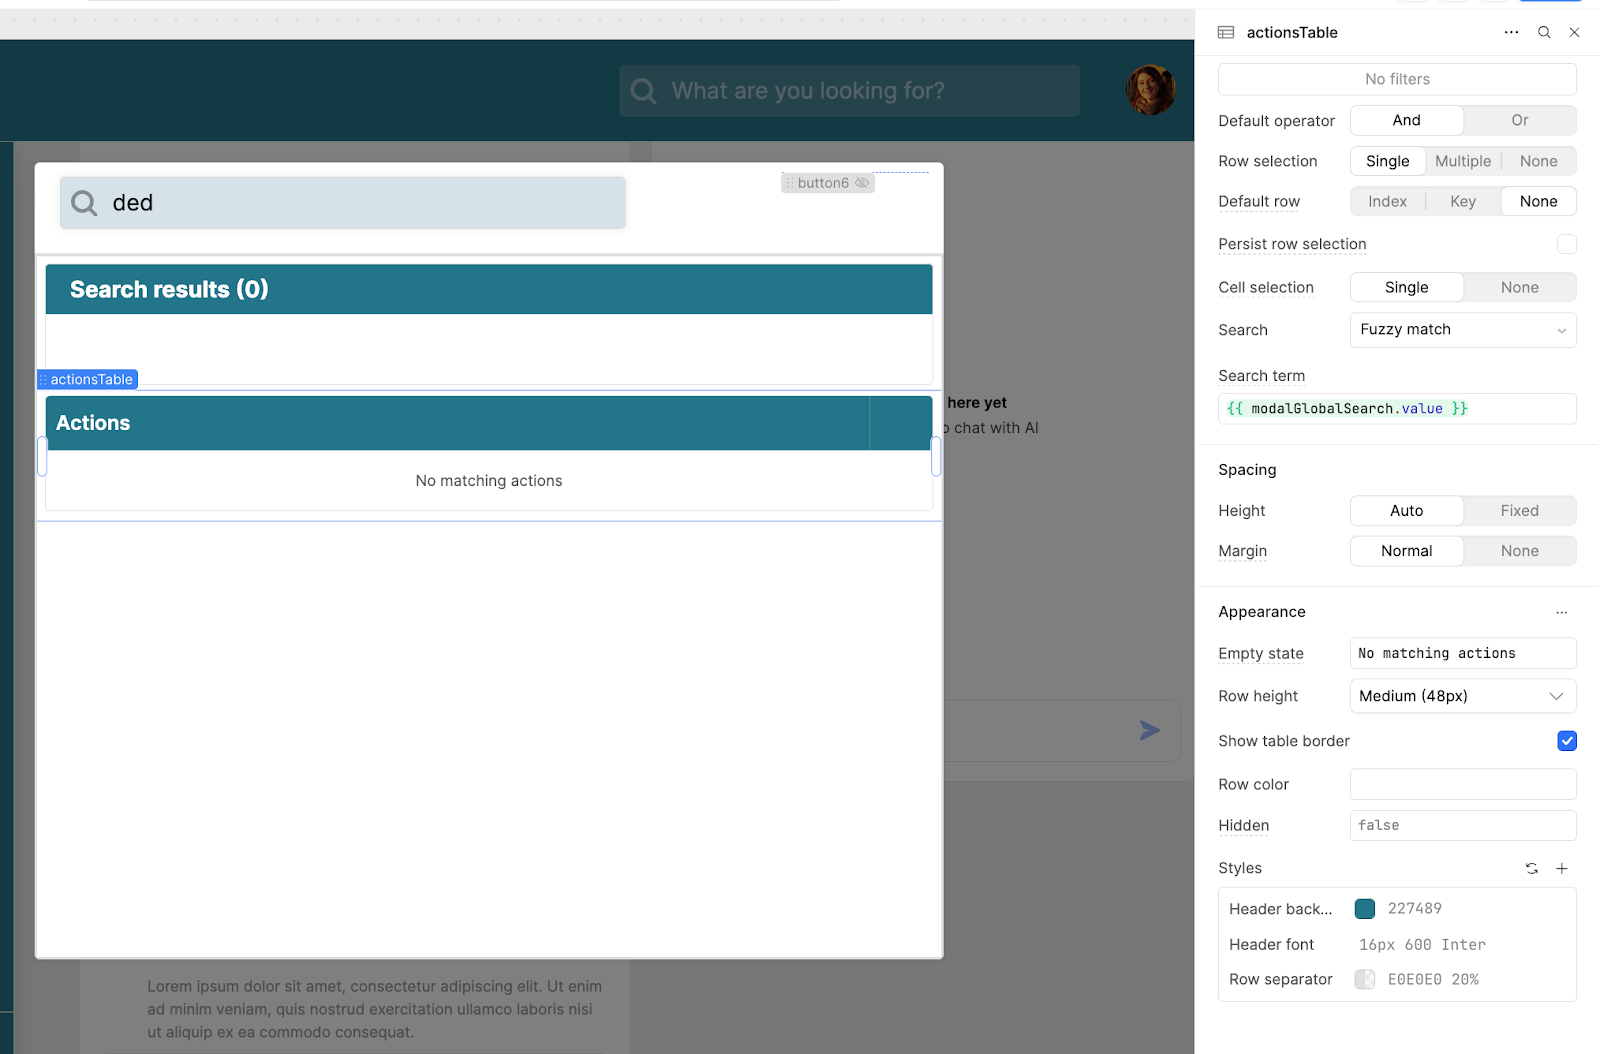Click the No filters button

(1397, 79)
